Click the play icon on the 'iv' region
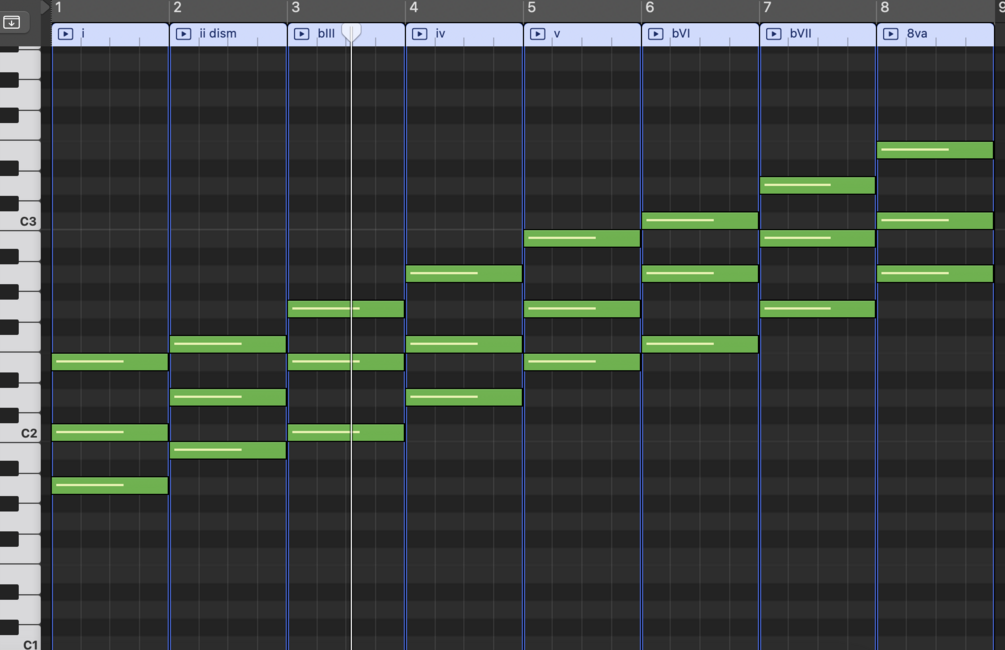The height and width of the screenshot is (650, 1005). (419, 34)
